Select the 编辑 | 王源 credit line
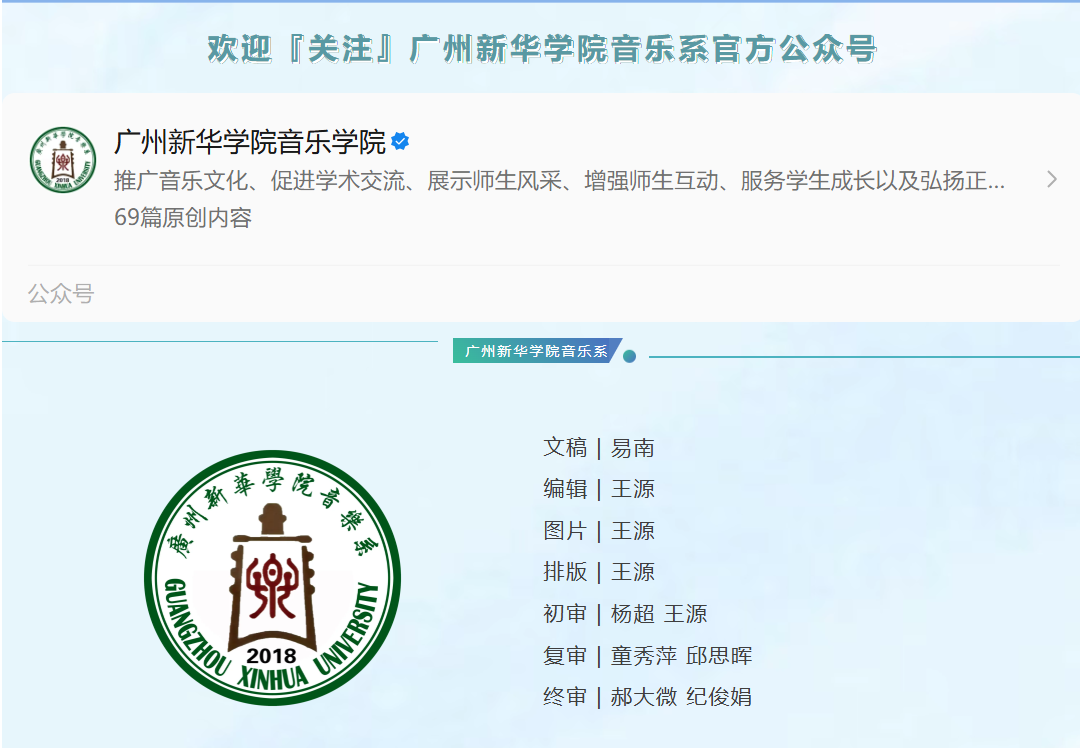Image resolution: width=1080 pixels, height=748 pixels. tap(599, 489)
